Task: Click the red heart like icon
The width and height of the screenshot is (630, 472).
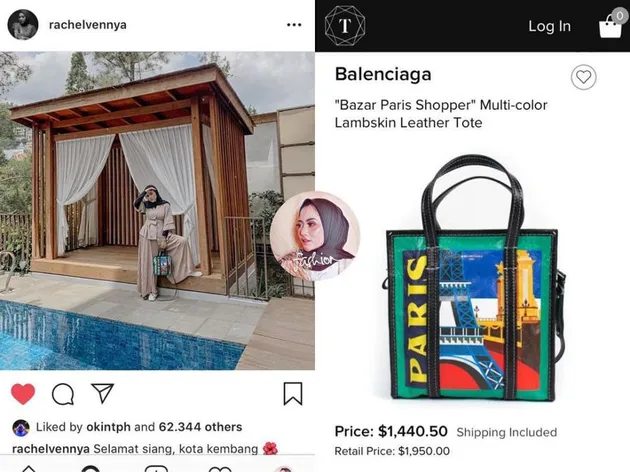Action: click(23, 394)
